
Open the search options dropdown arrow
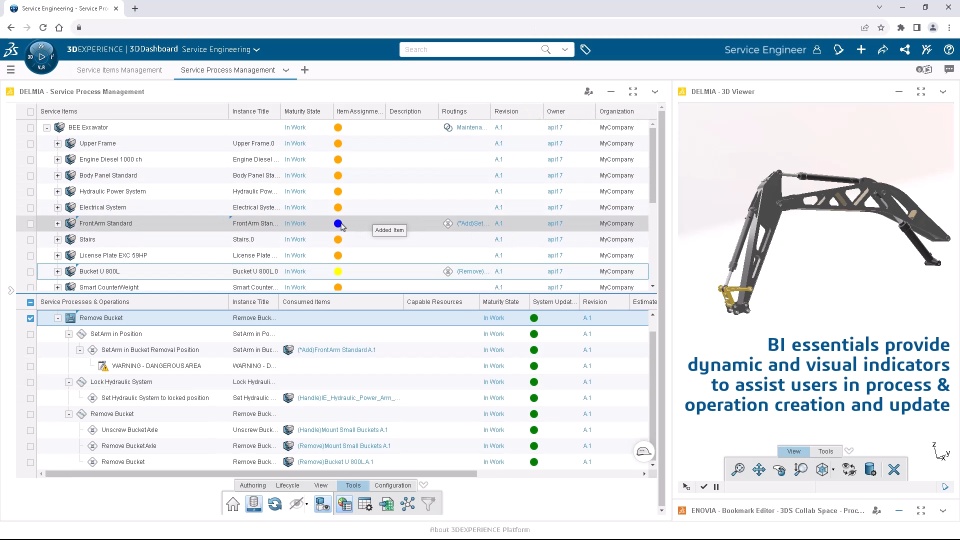coord(564,50)
